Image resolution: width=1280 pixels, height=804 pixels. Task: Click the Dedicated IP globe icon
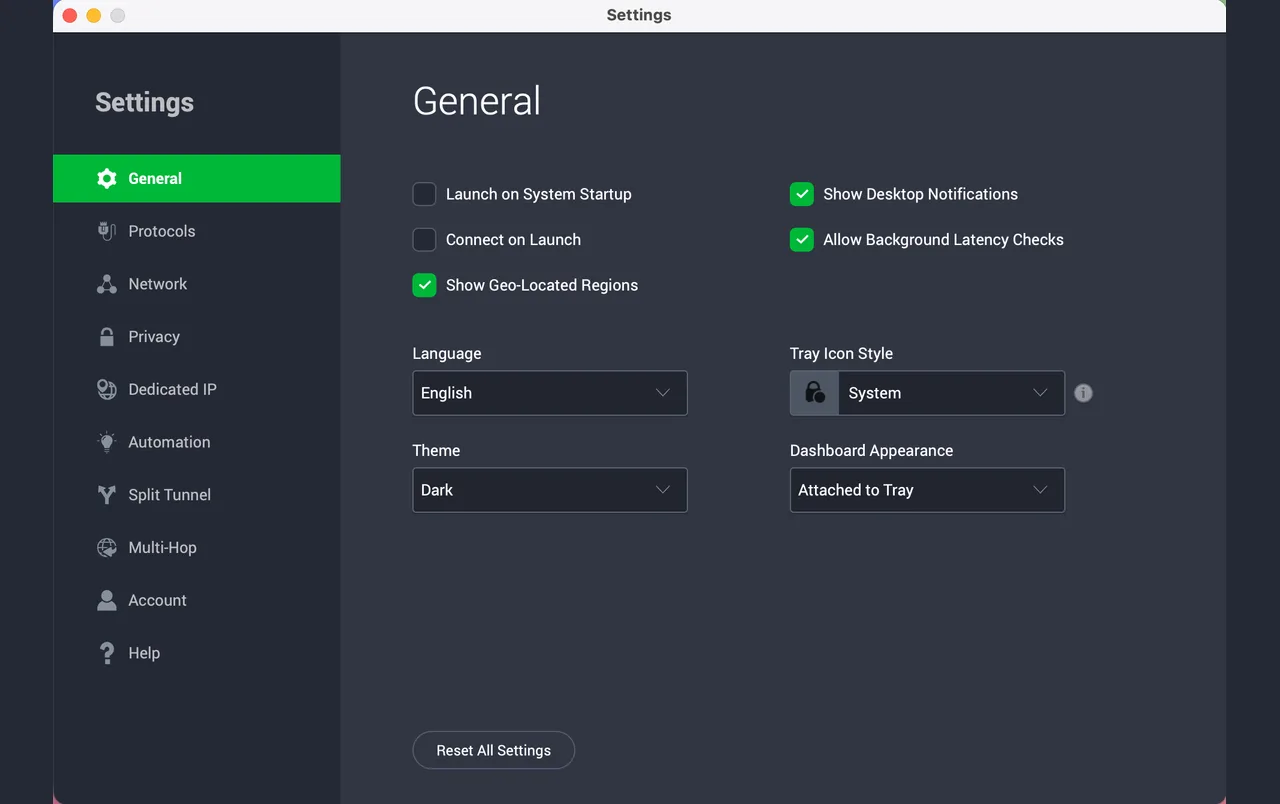click(x=107, y=389)
